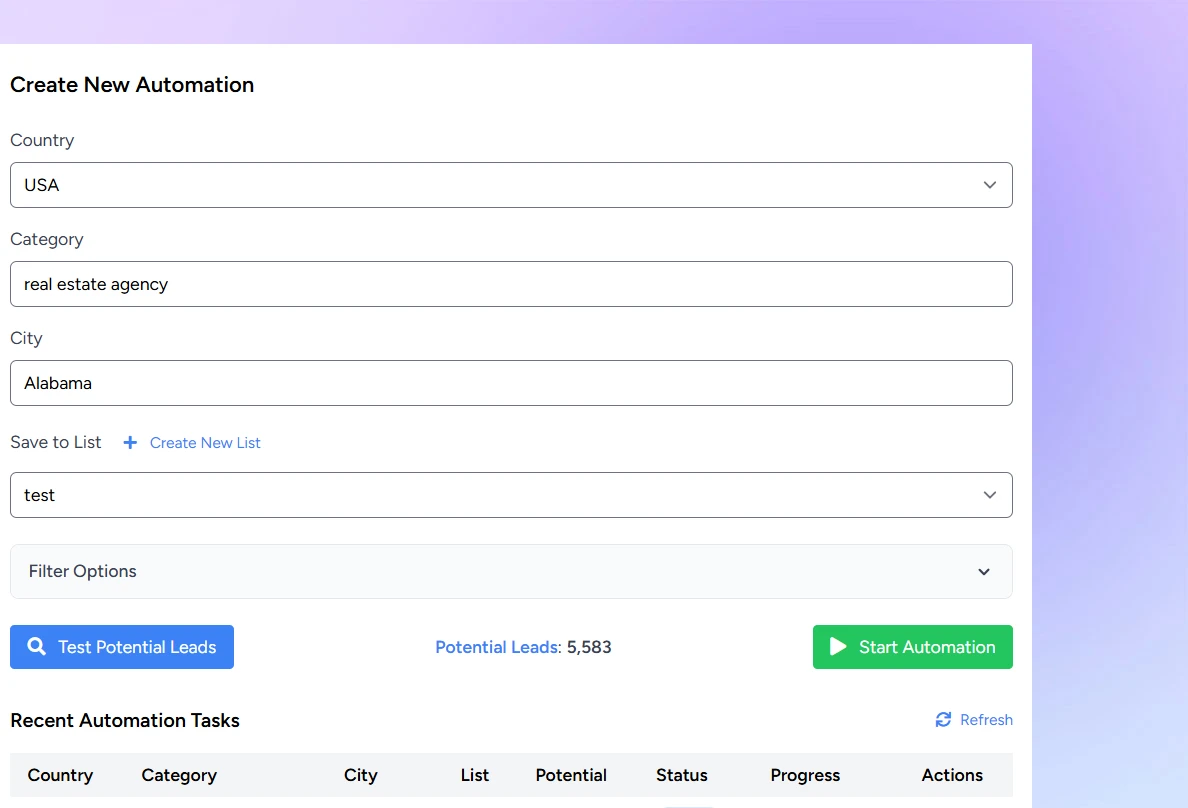Image resolution: width=1188 pixels, height=808 pixels.
Task: Open the Create New List link
Action: click(x=205, y=443)
